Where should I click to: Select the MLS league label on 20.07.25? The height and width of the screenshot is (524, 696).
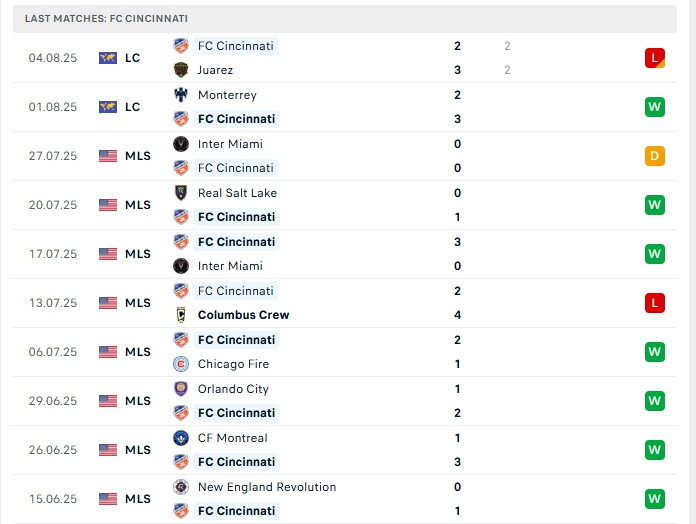[x=138, y=205]
